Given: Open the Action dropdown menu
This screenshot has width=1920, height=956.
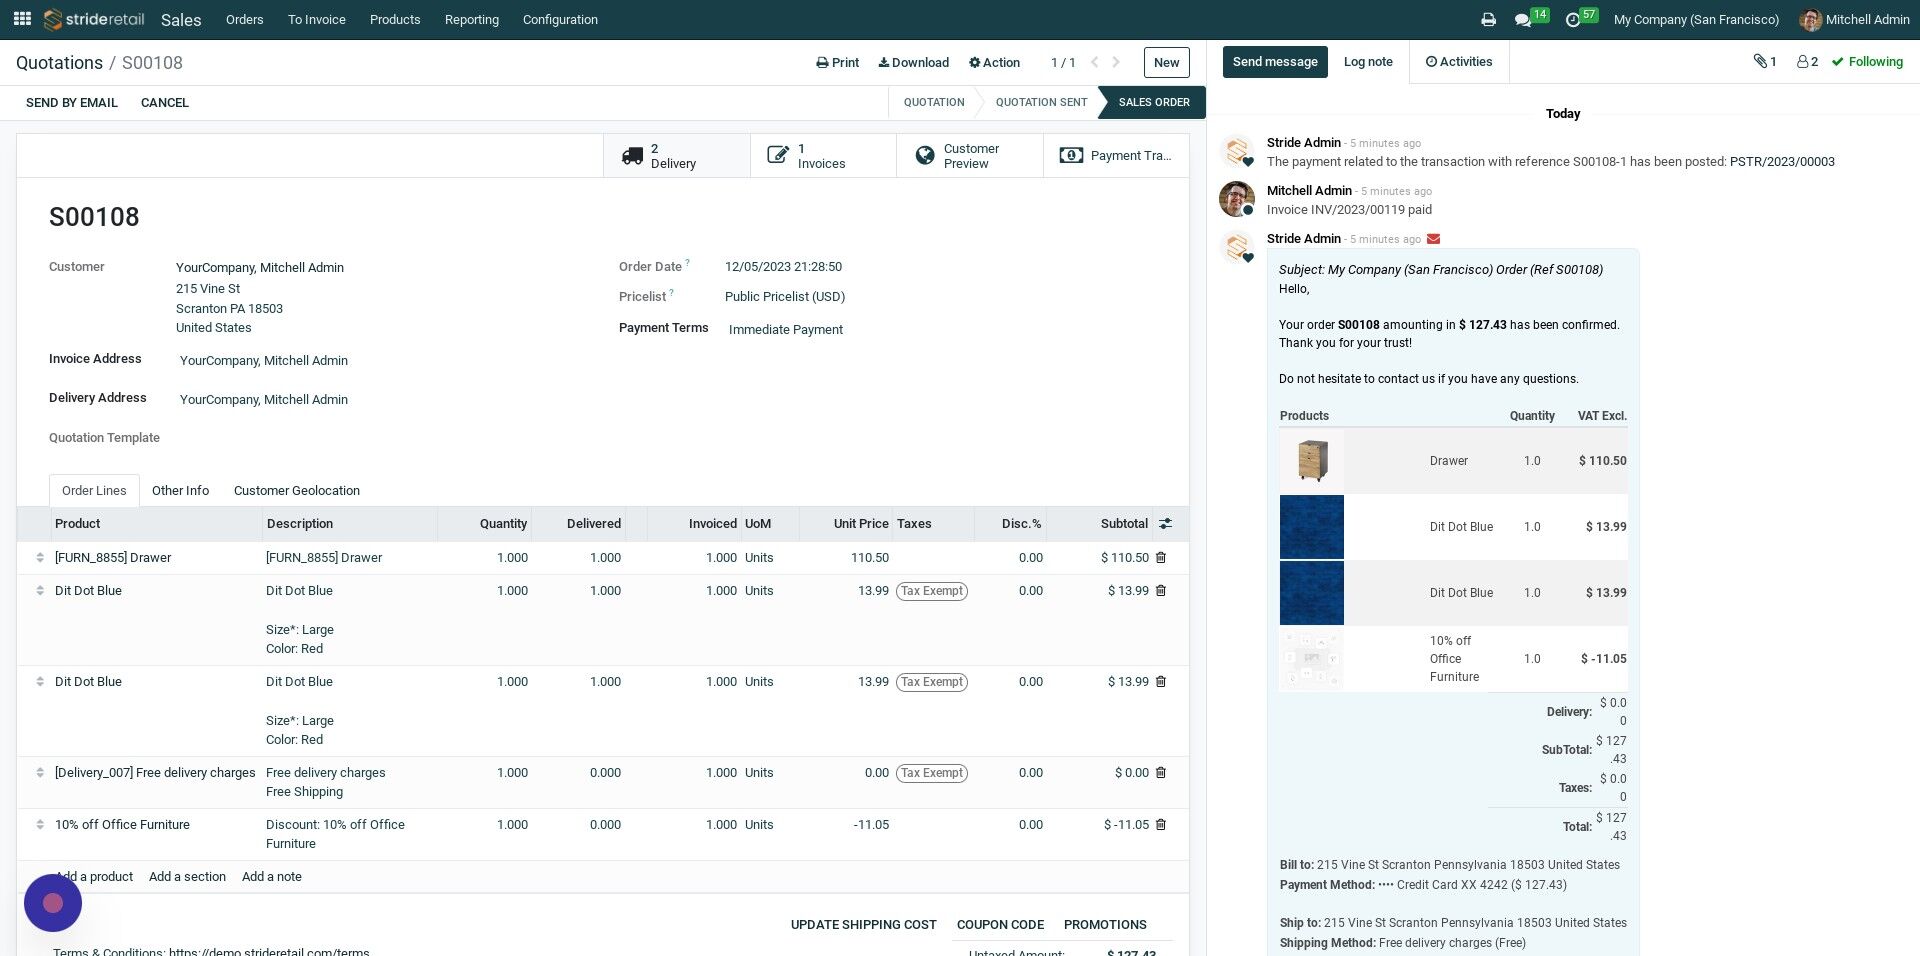Looking at the screenshot, I should (x=995, y=62).
